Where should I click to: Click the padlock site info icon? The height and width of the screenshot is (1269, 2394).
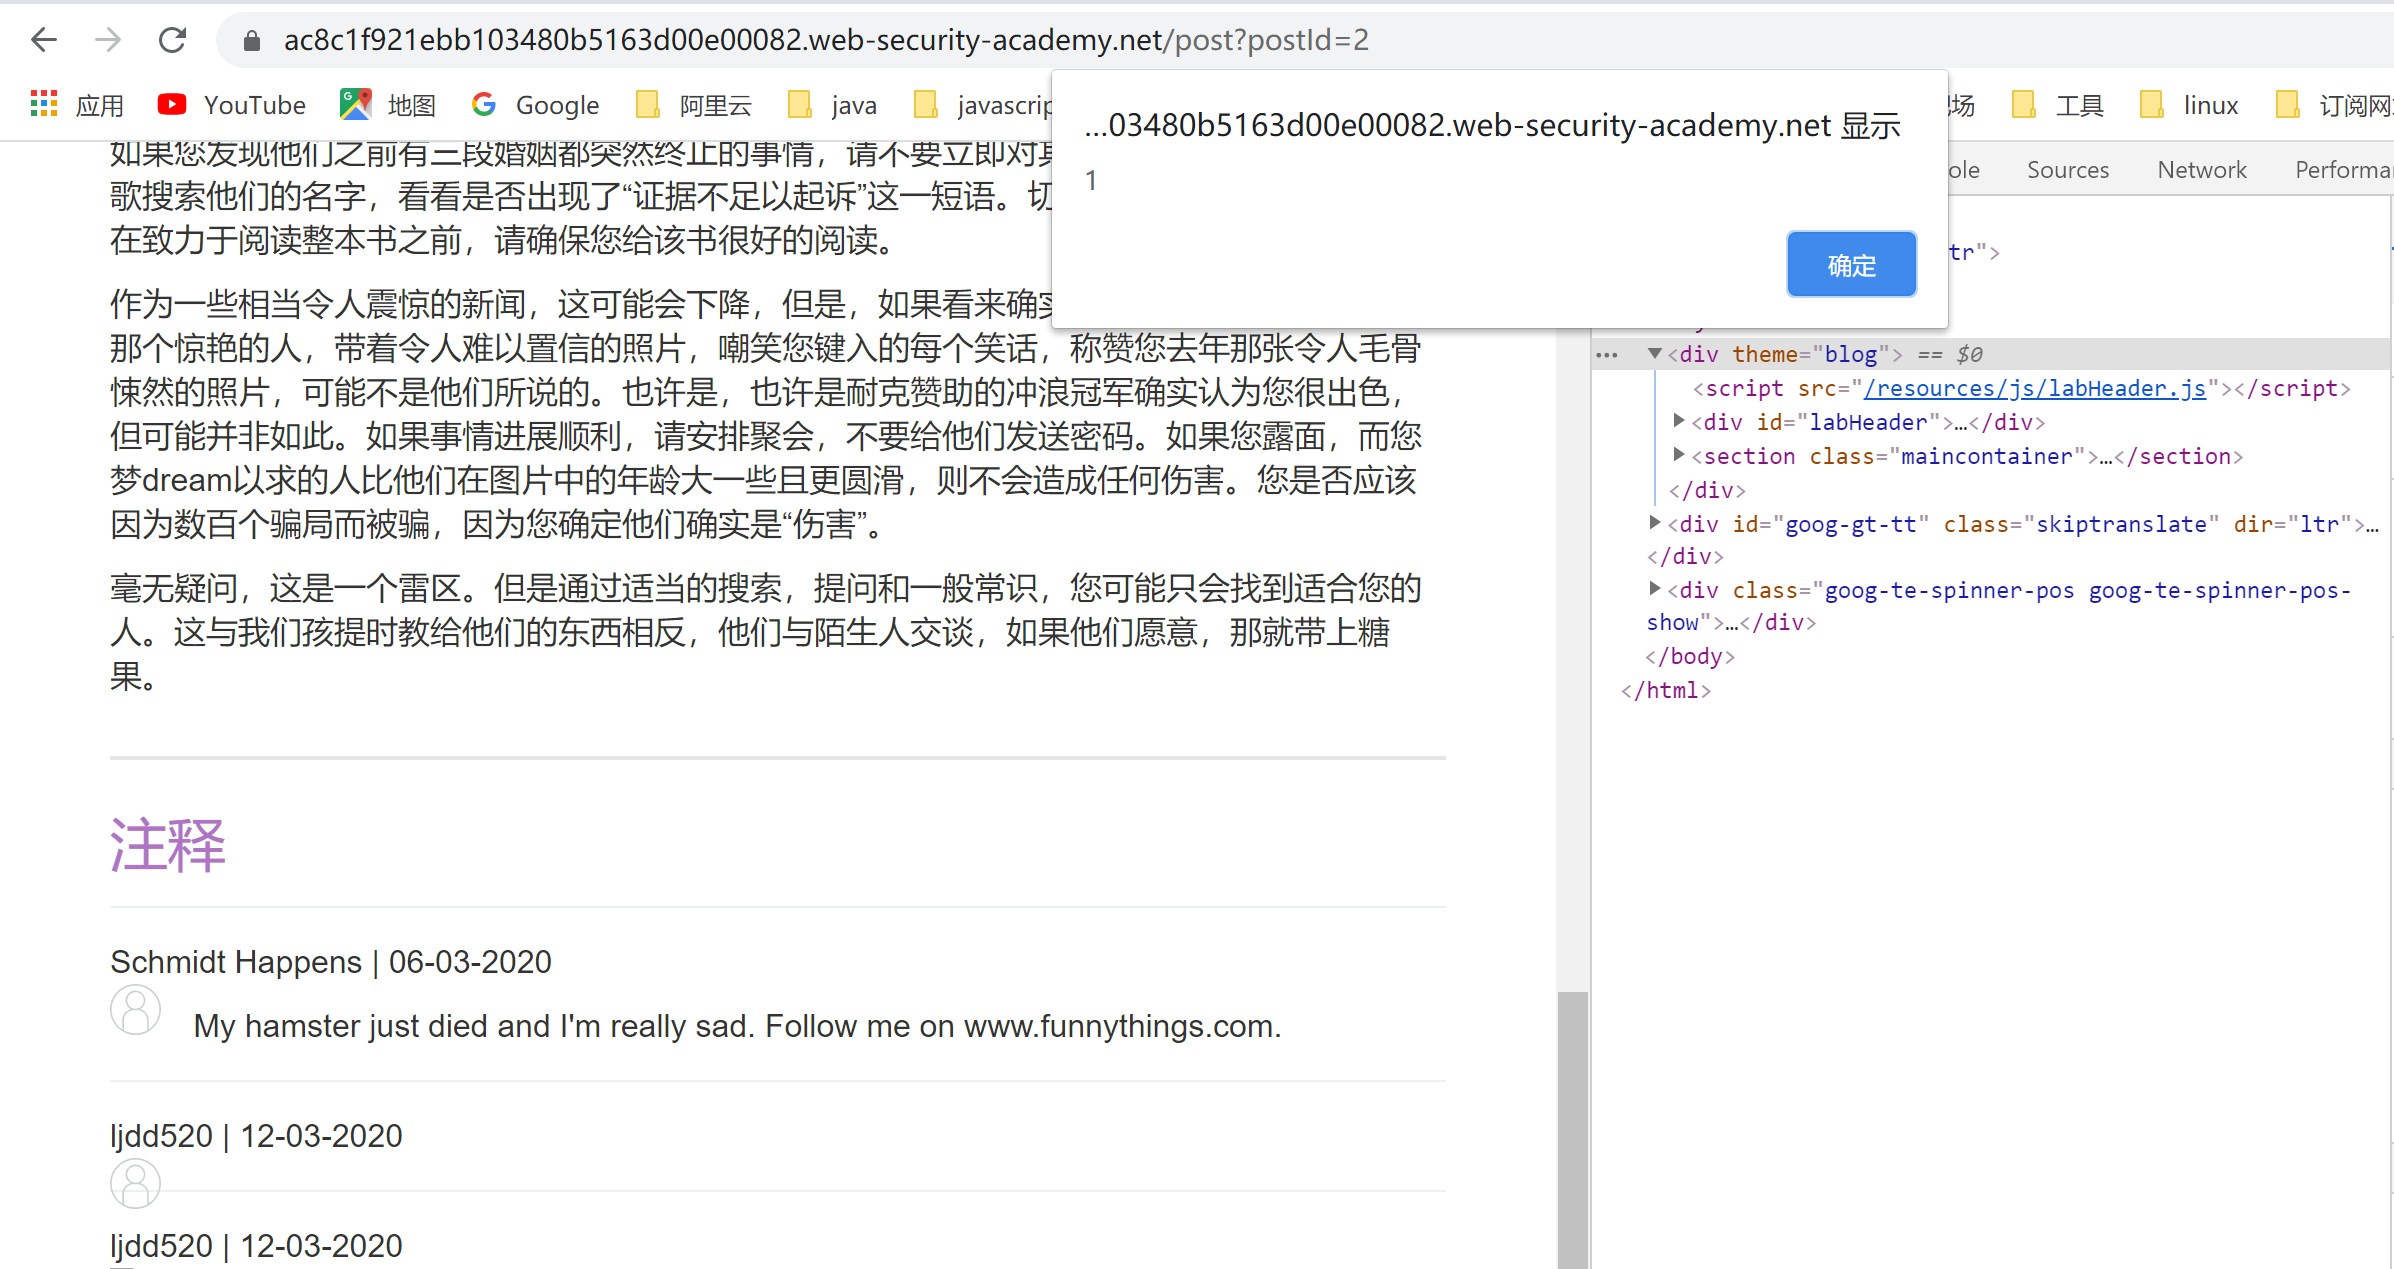click(x=252, y=40)
